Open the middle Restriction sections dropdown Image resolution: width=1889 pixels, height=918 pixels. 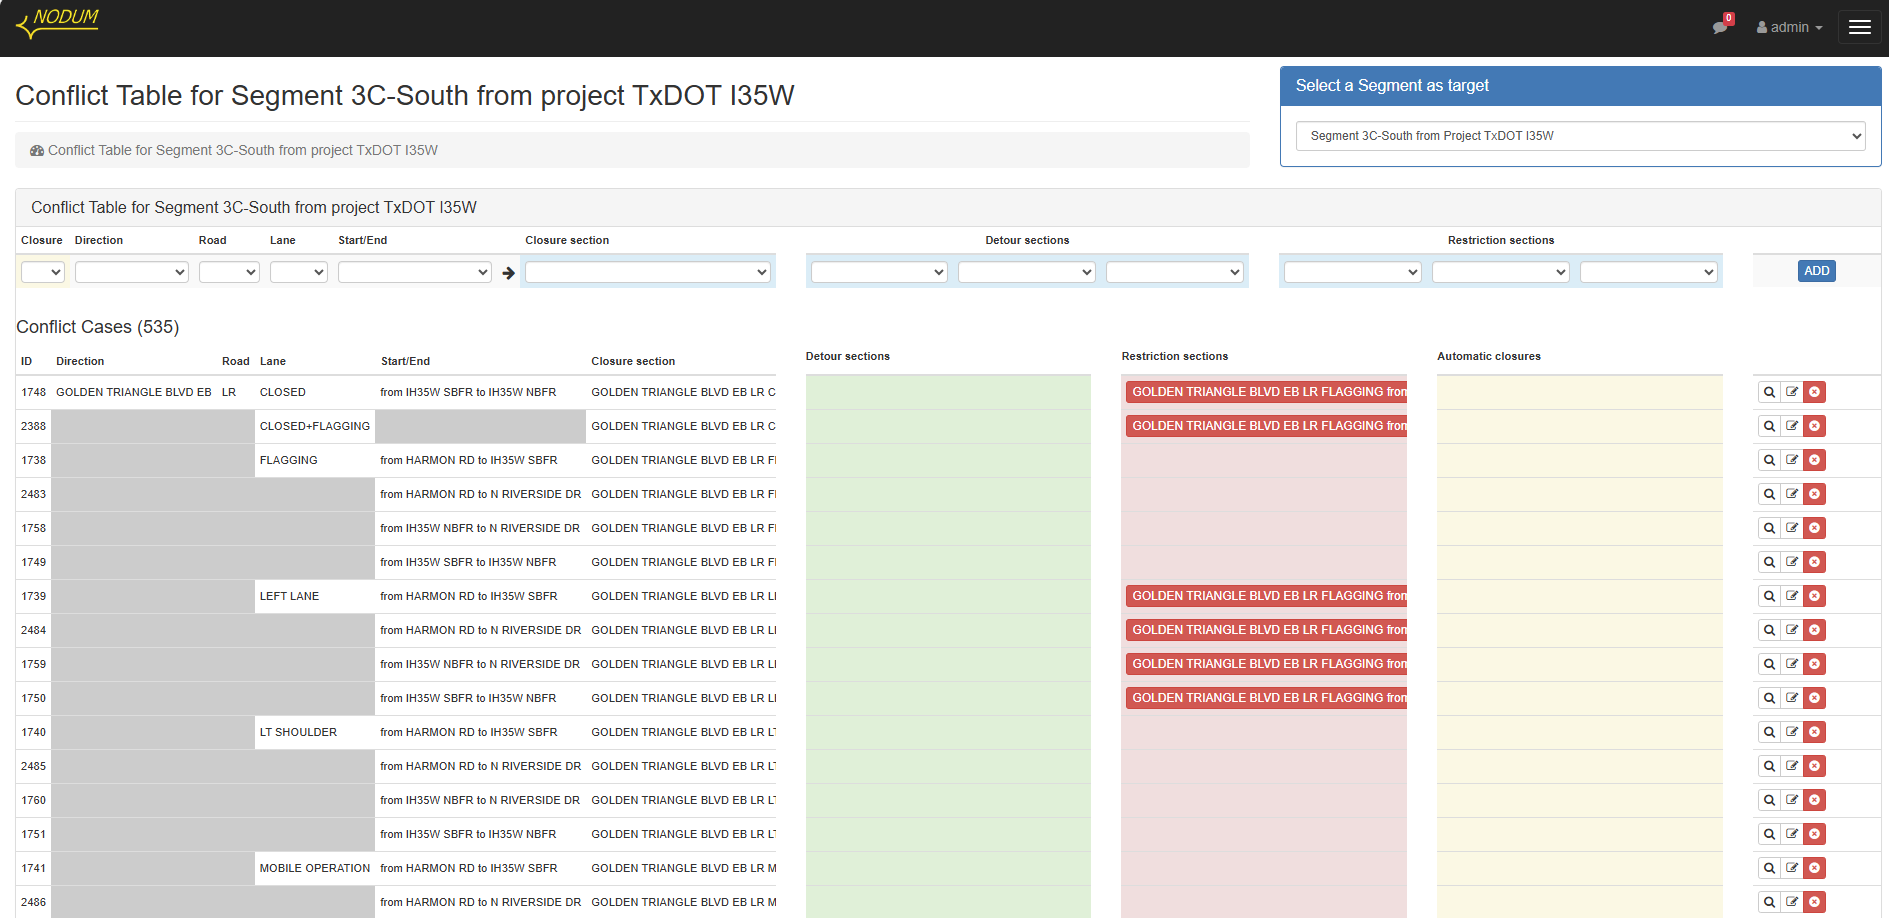click(x=1501, y=272)
